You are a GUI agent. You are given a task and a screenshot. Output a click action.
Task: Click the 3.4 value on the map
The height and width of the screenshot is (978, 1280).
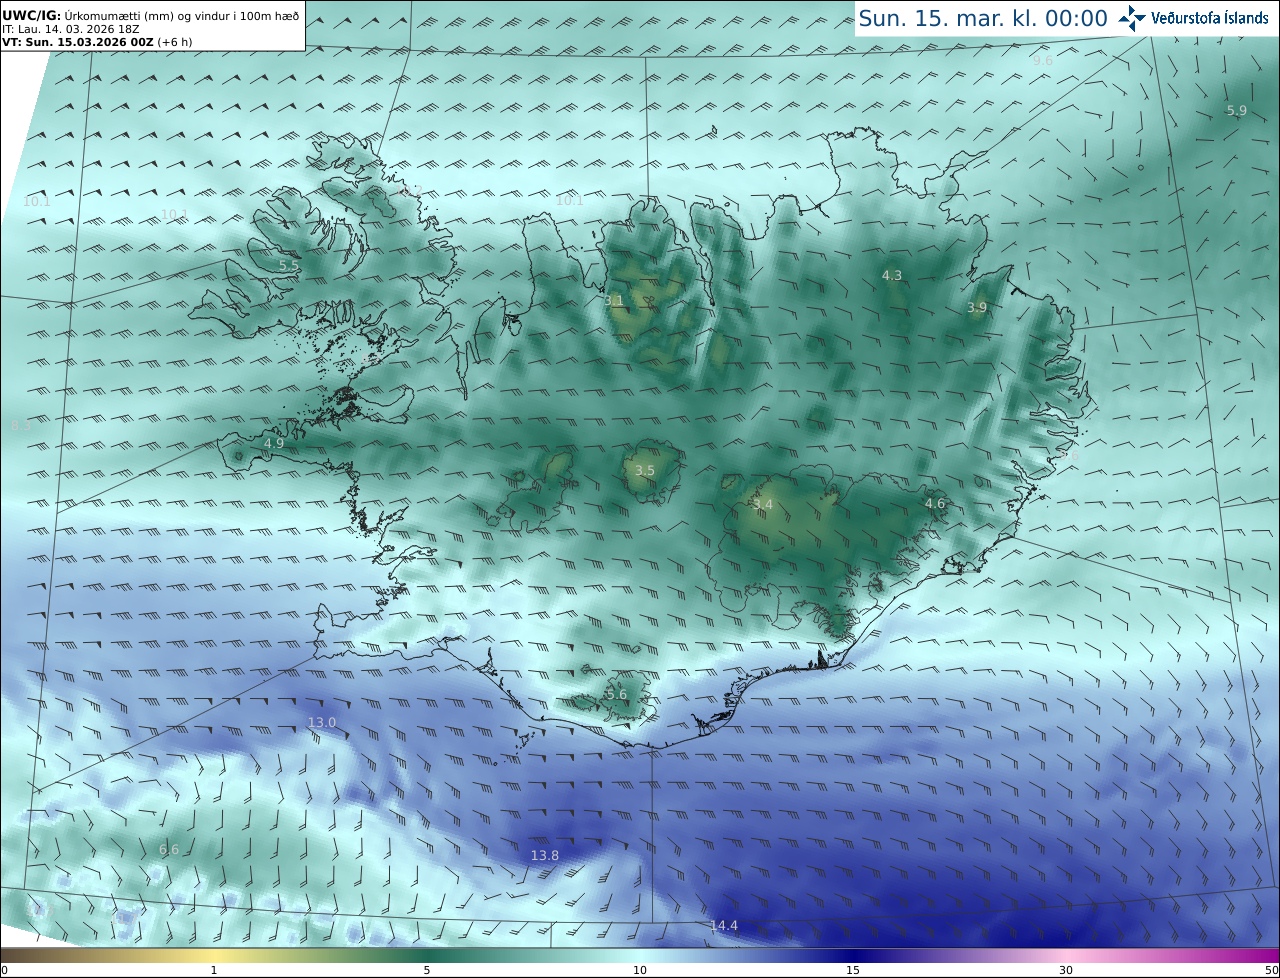(763, 504)
